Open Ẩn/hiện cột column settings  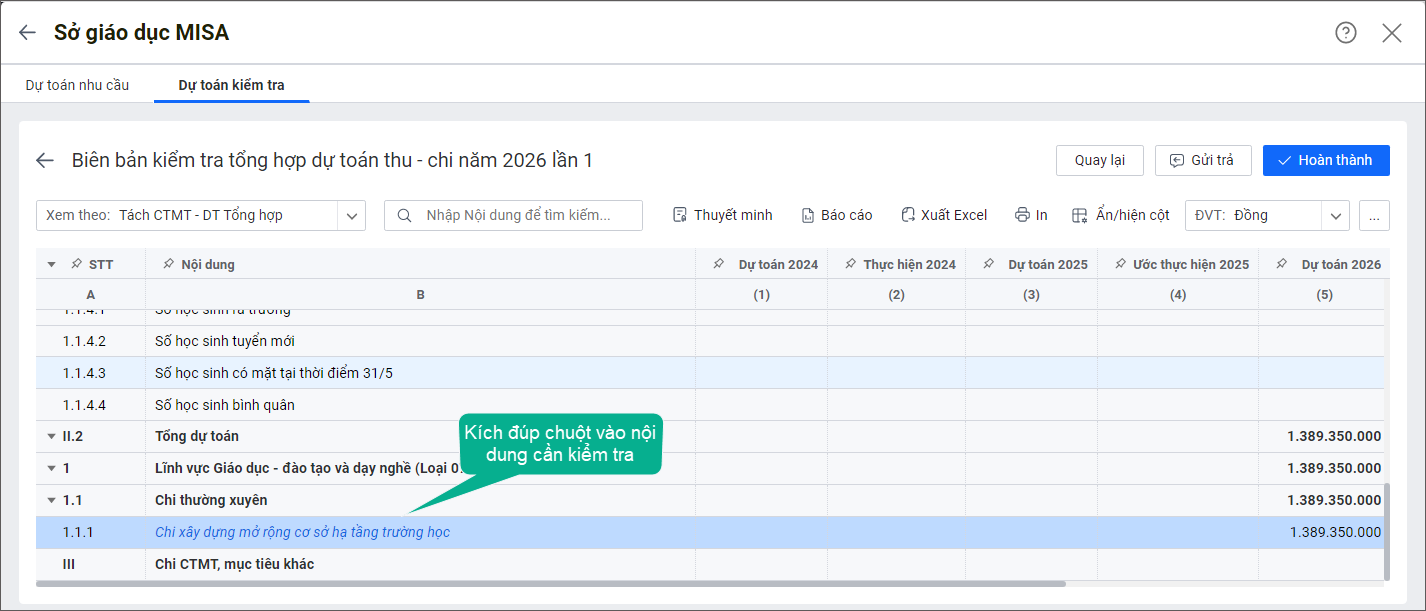pos(1120,215)
